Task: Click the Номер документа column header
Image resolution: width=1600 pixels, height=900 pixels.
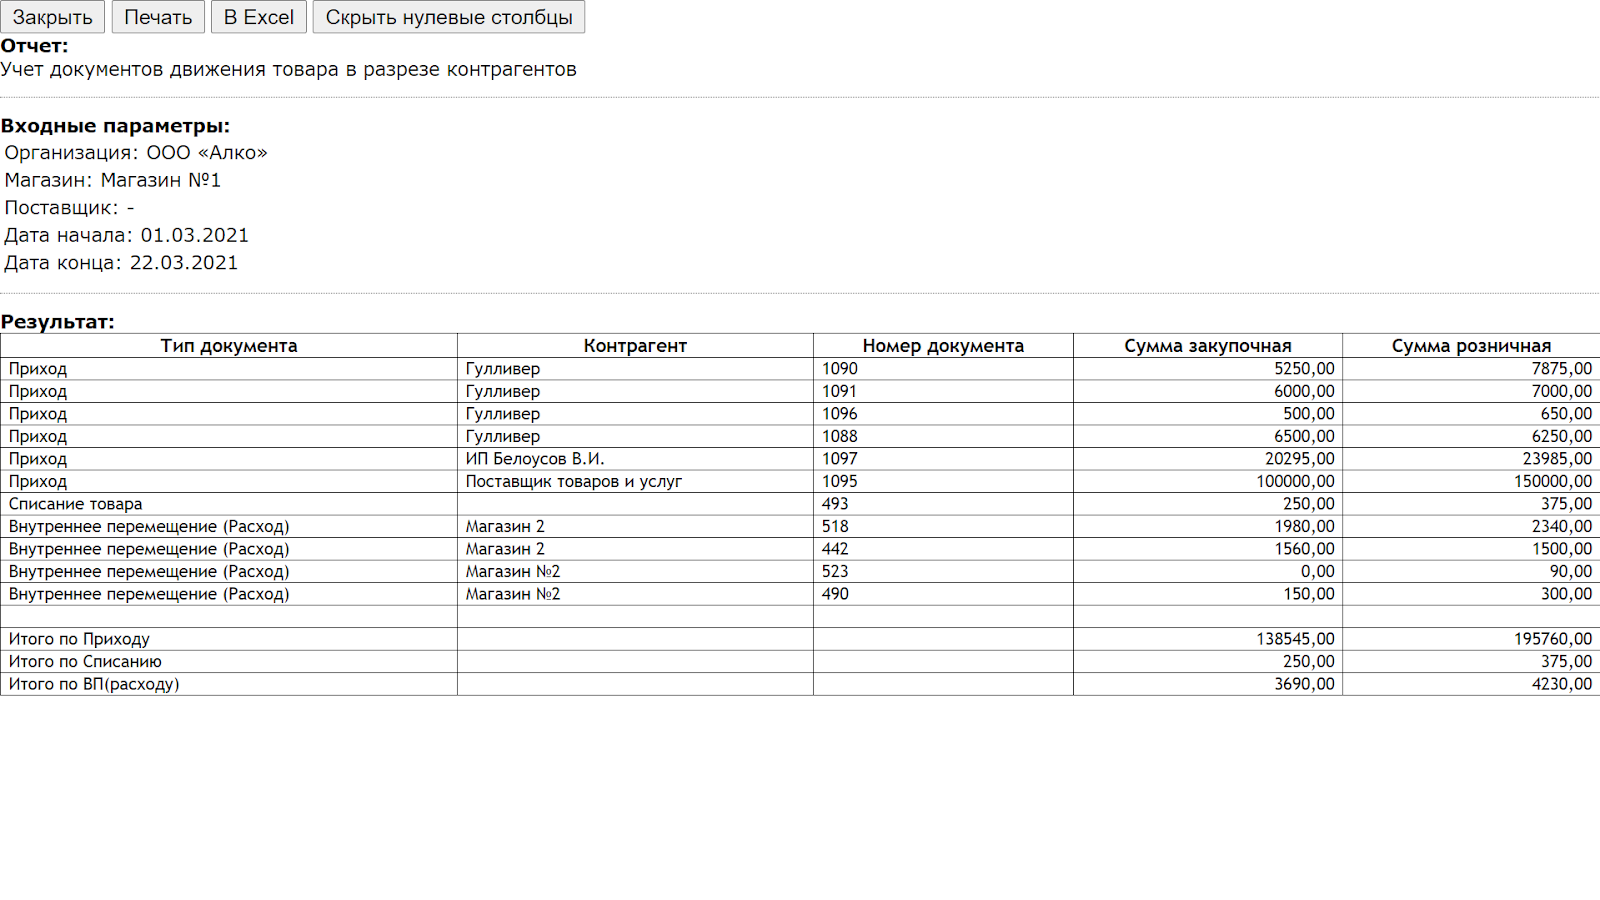Action: click(943, 346)
